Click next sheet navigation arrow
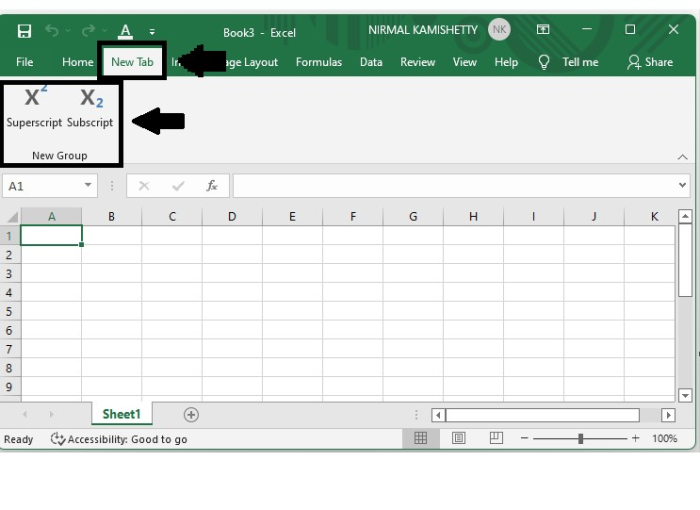Screen dimensions: 700x510 [x=51, y=414]
